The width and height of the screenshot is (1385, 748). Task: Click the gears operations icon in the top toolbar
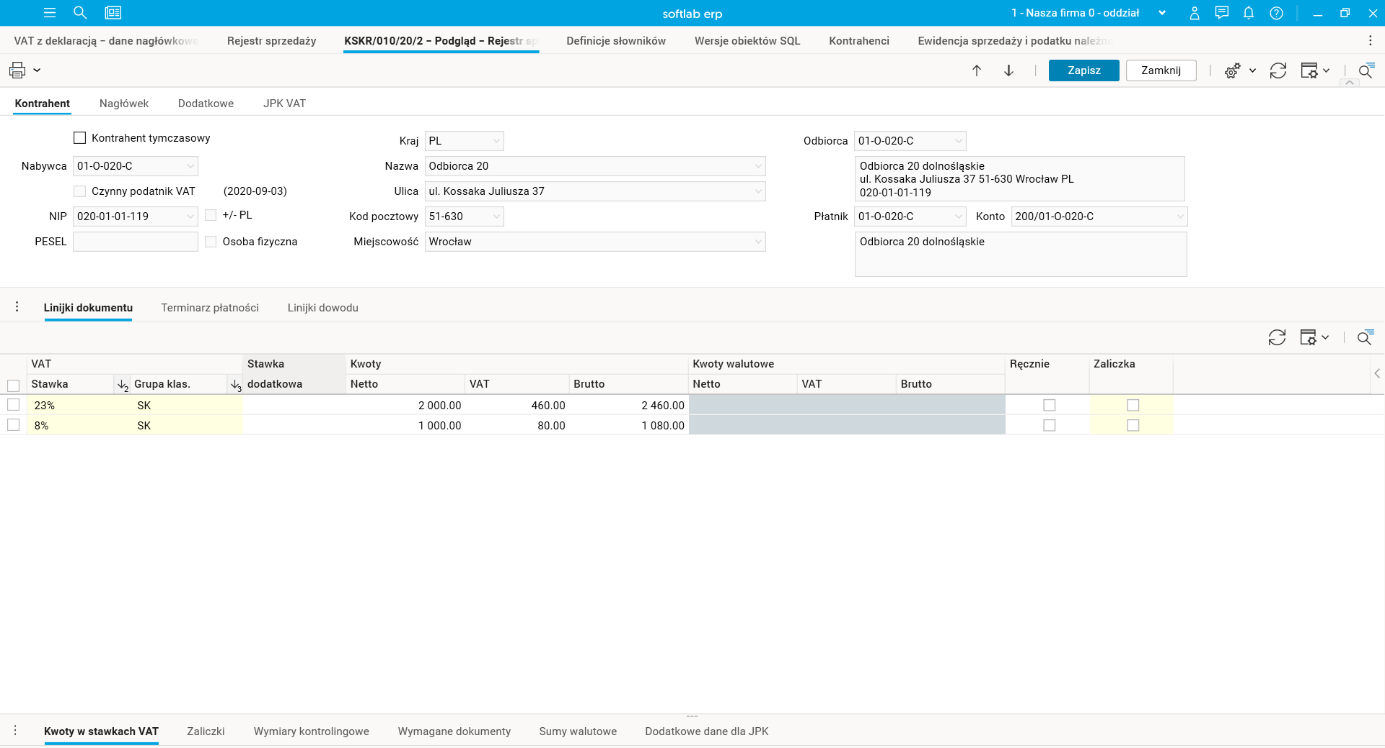click(1233, 71)
